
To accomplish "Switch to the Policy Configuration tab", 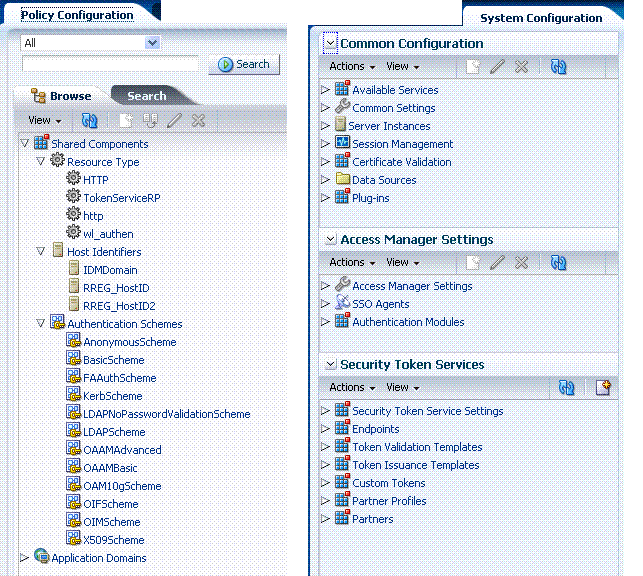I will pyautogui.click(x=77, y=15).
